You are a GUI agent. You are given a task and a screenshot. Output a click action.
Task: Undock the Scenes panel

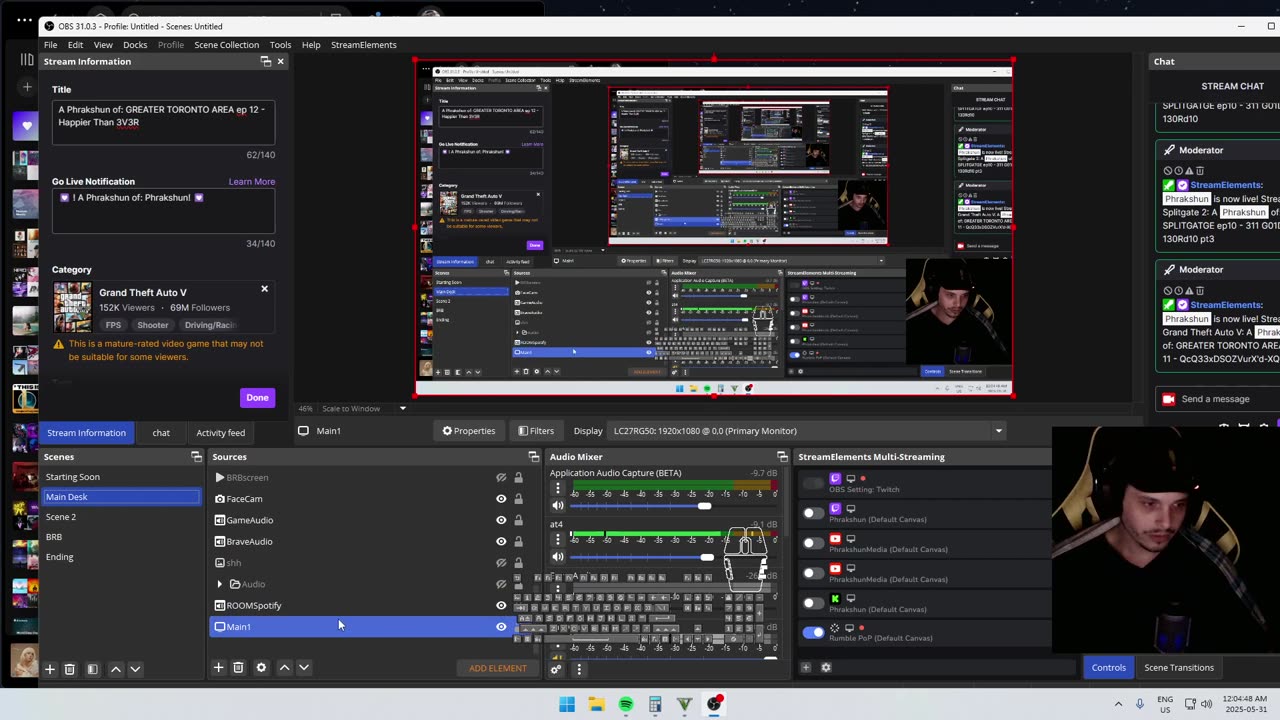click(196, 457)
